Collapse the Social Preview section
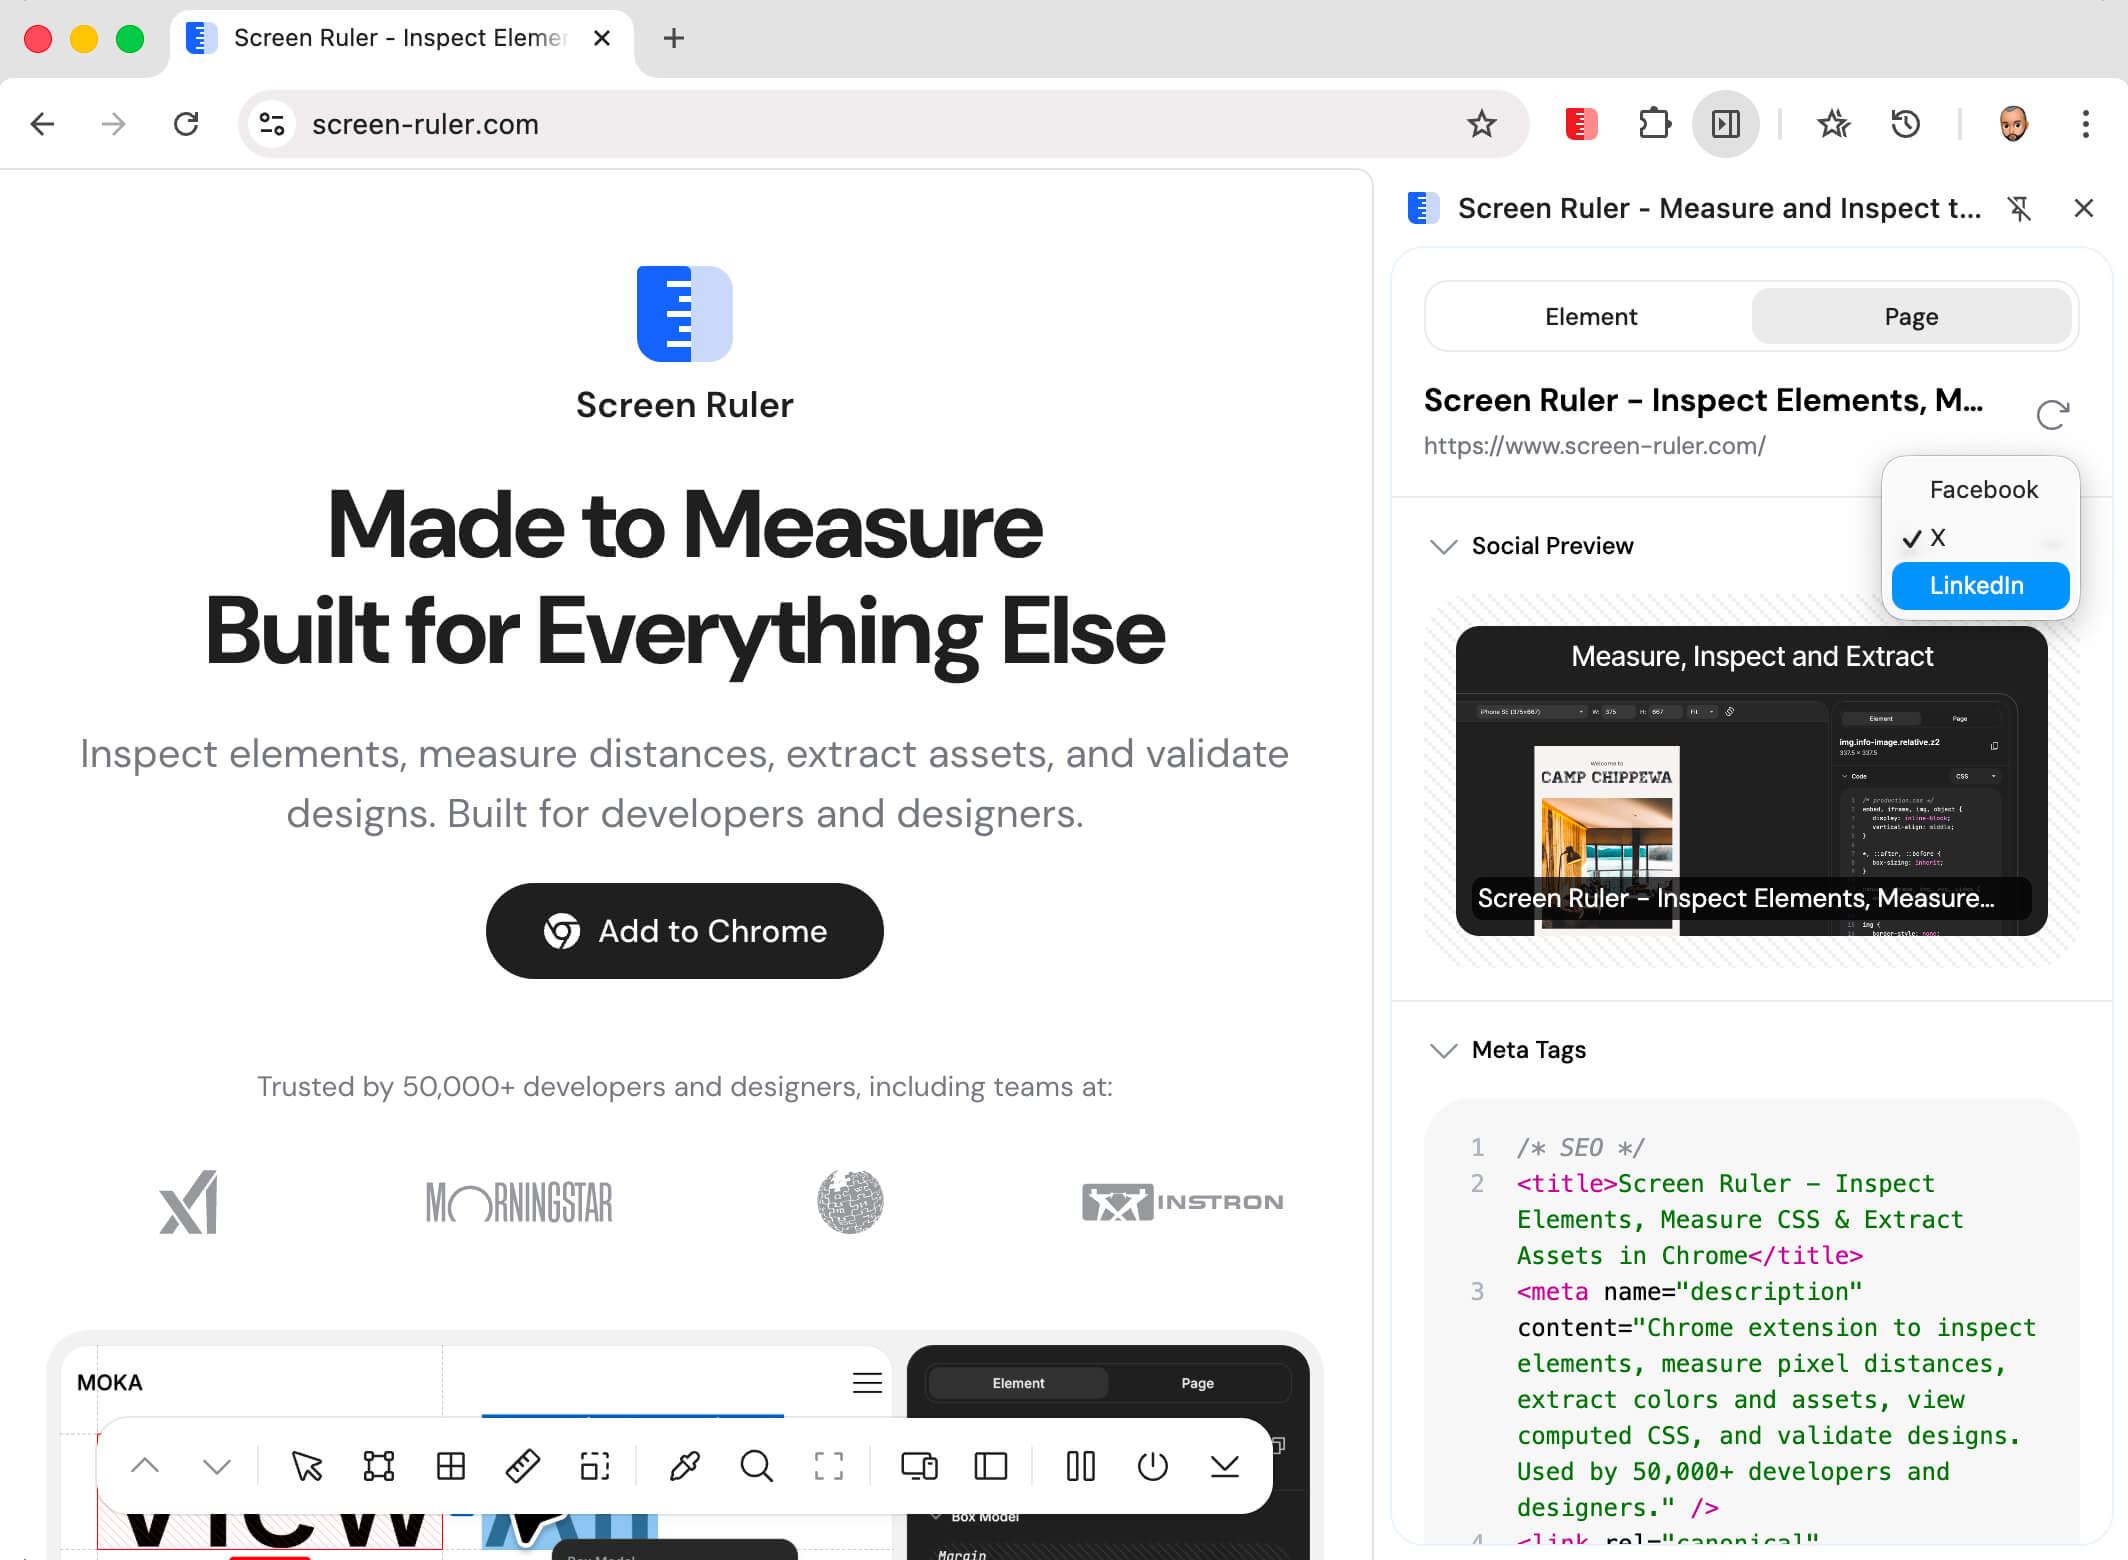The image size is (2128, 1560). click(x=1443, y=546)
